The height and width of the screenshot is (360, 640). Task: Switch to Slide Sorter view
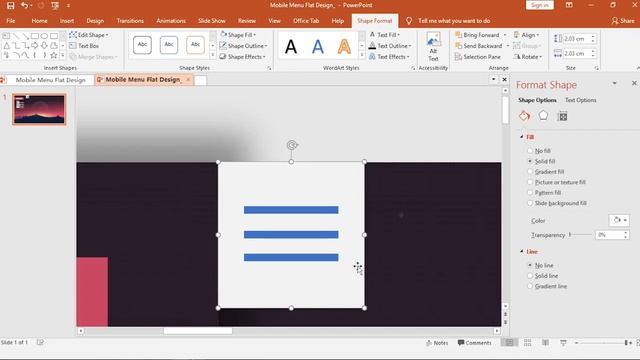pyautogui.click(x=527, y=342)
